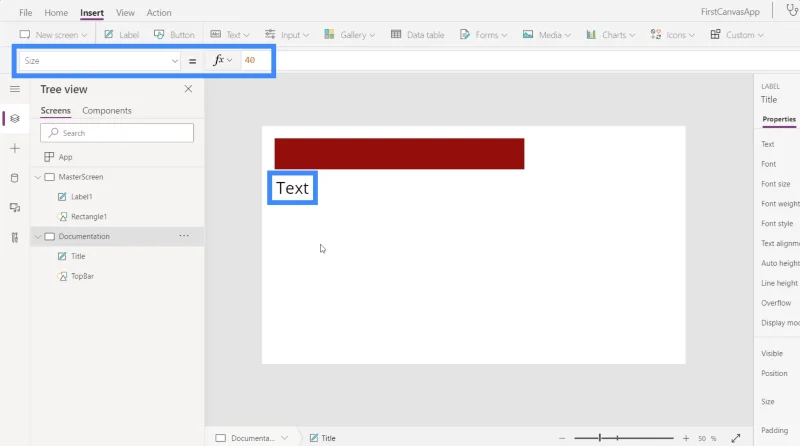The width and height of the screenshot is (800, 446).
Task: Select the Title label in tree
Action: tap(78, 256)
